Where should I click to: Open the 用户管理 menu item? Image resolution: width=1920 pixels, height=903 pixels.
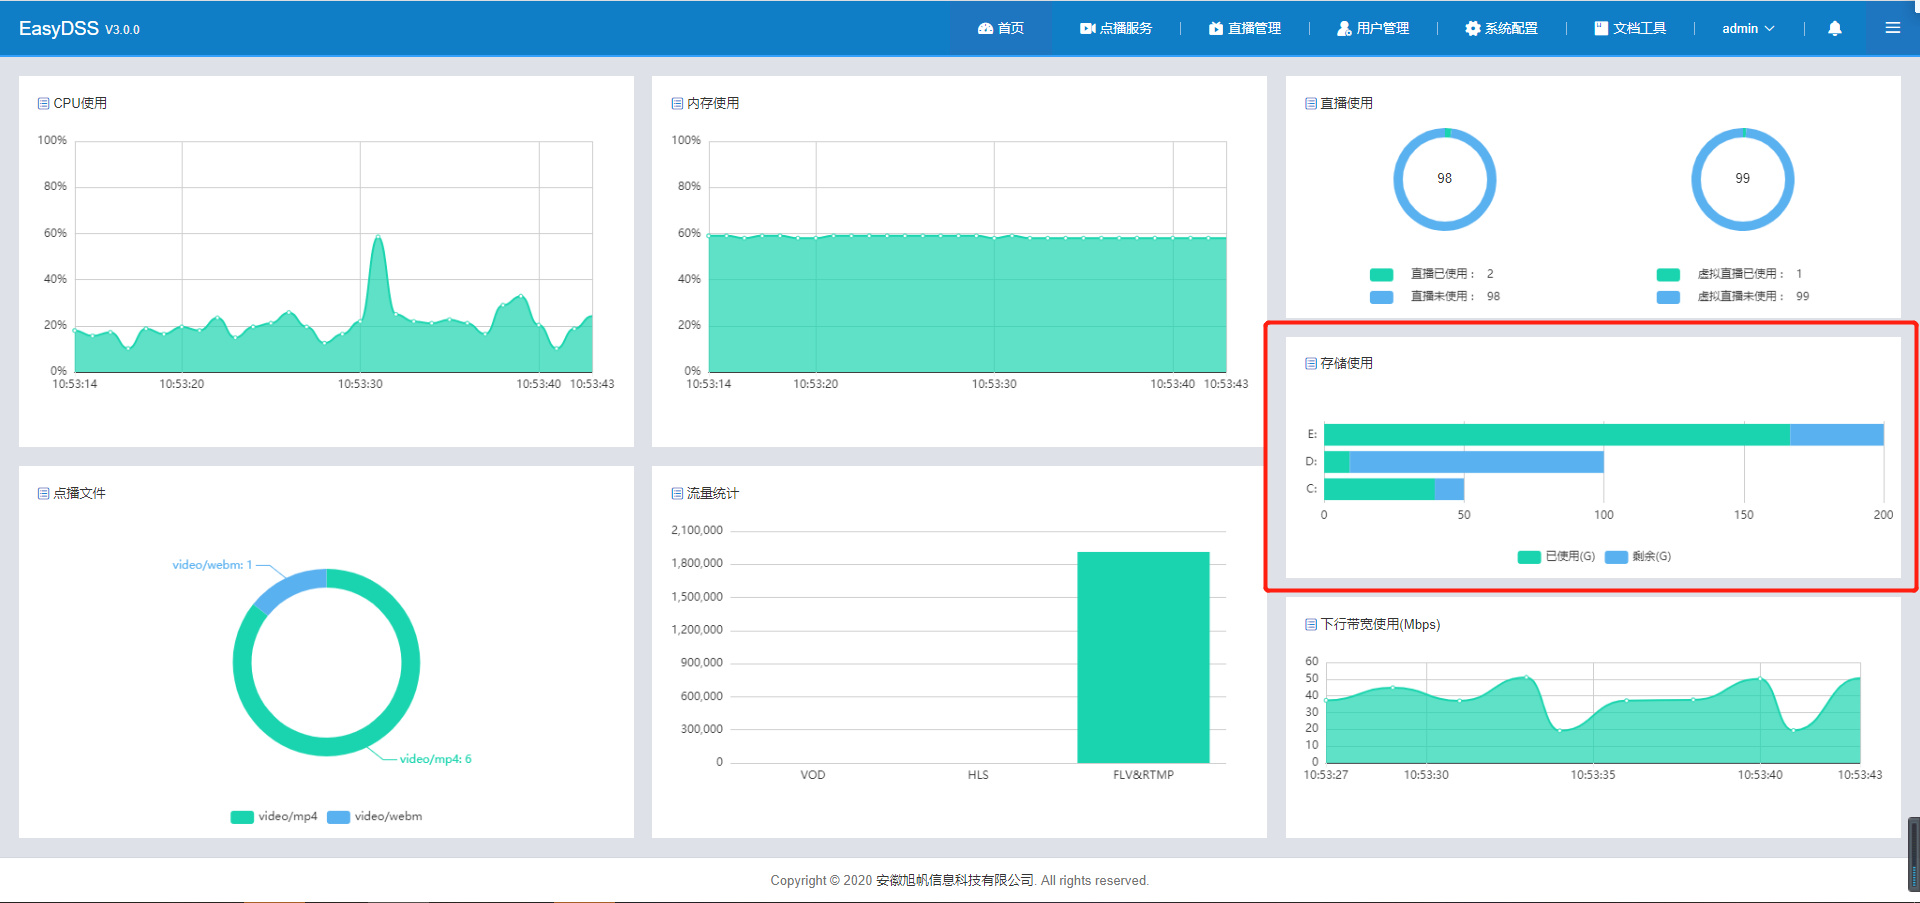1373,28
